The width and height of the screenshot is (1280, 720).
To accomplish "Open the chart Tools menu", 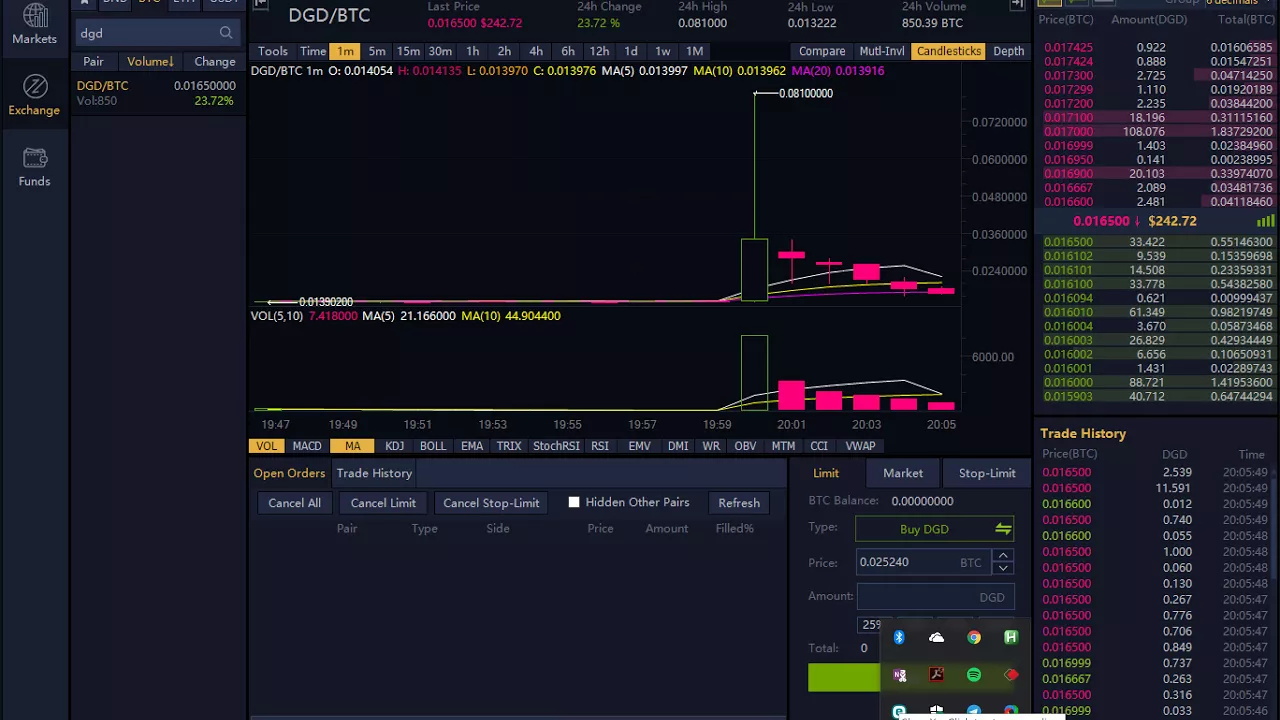I will (273, 51).
